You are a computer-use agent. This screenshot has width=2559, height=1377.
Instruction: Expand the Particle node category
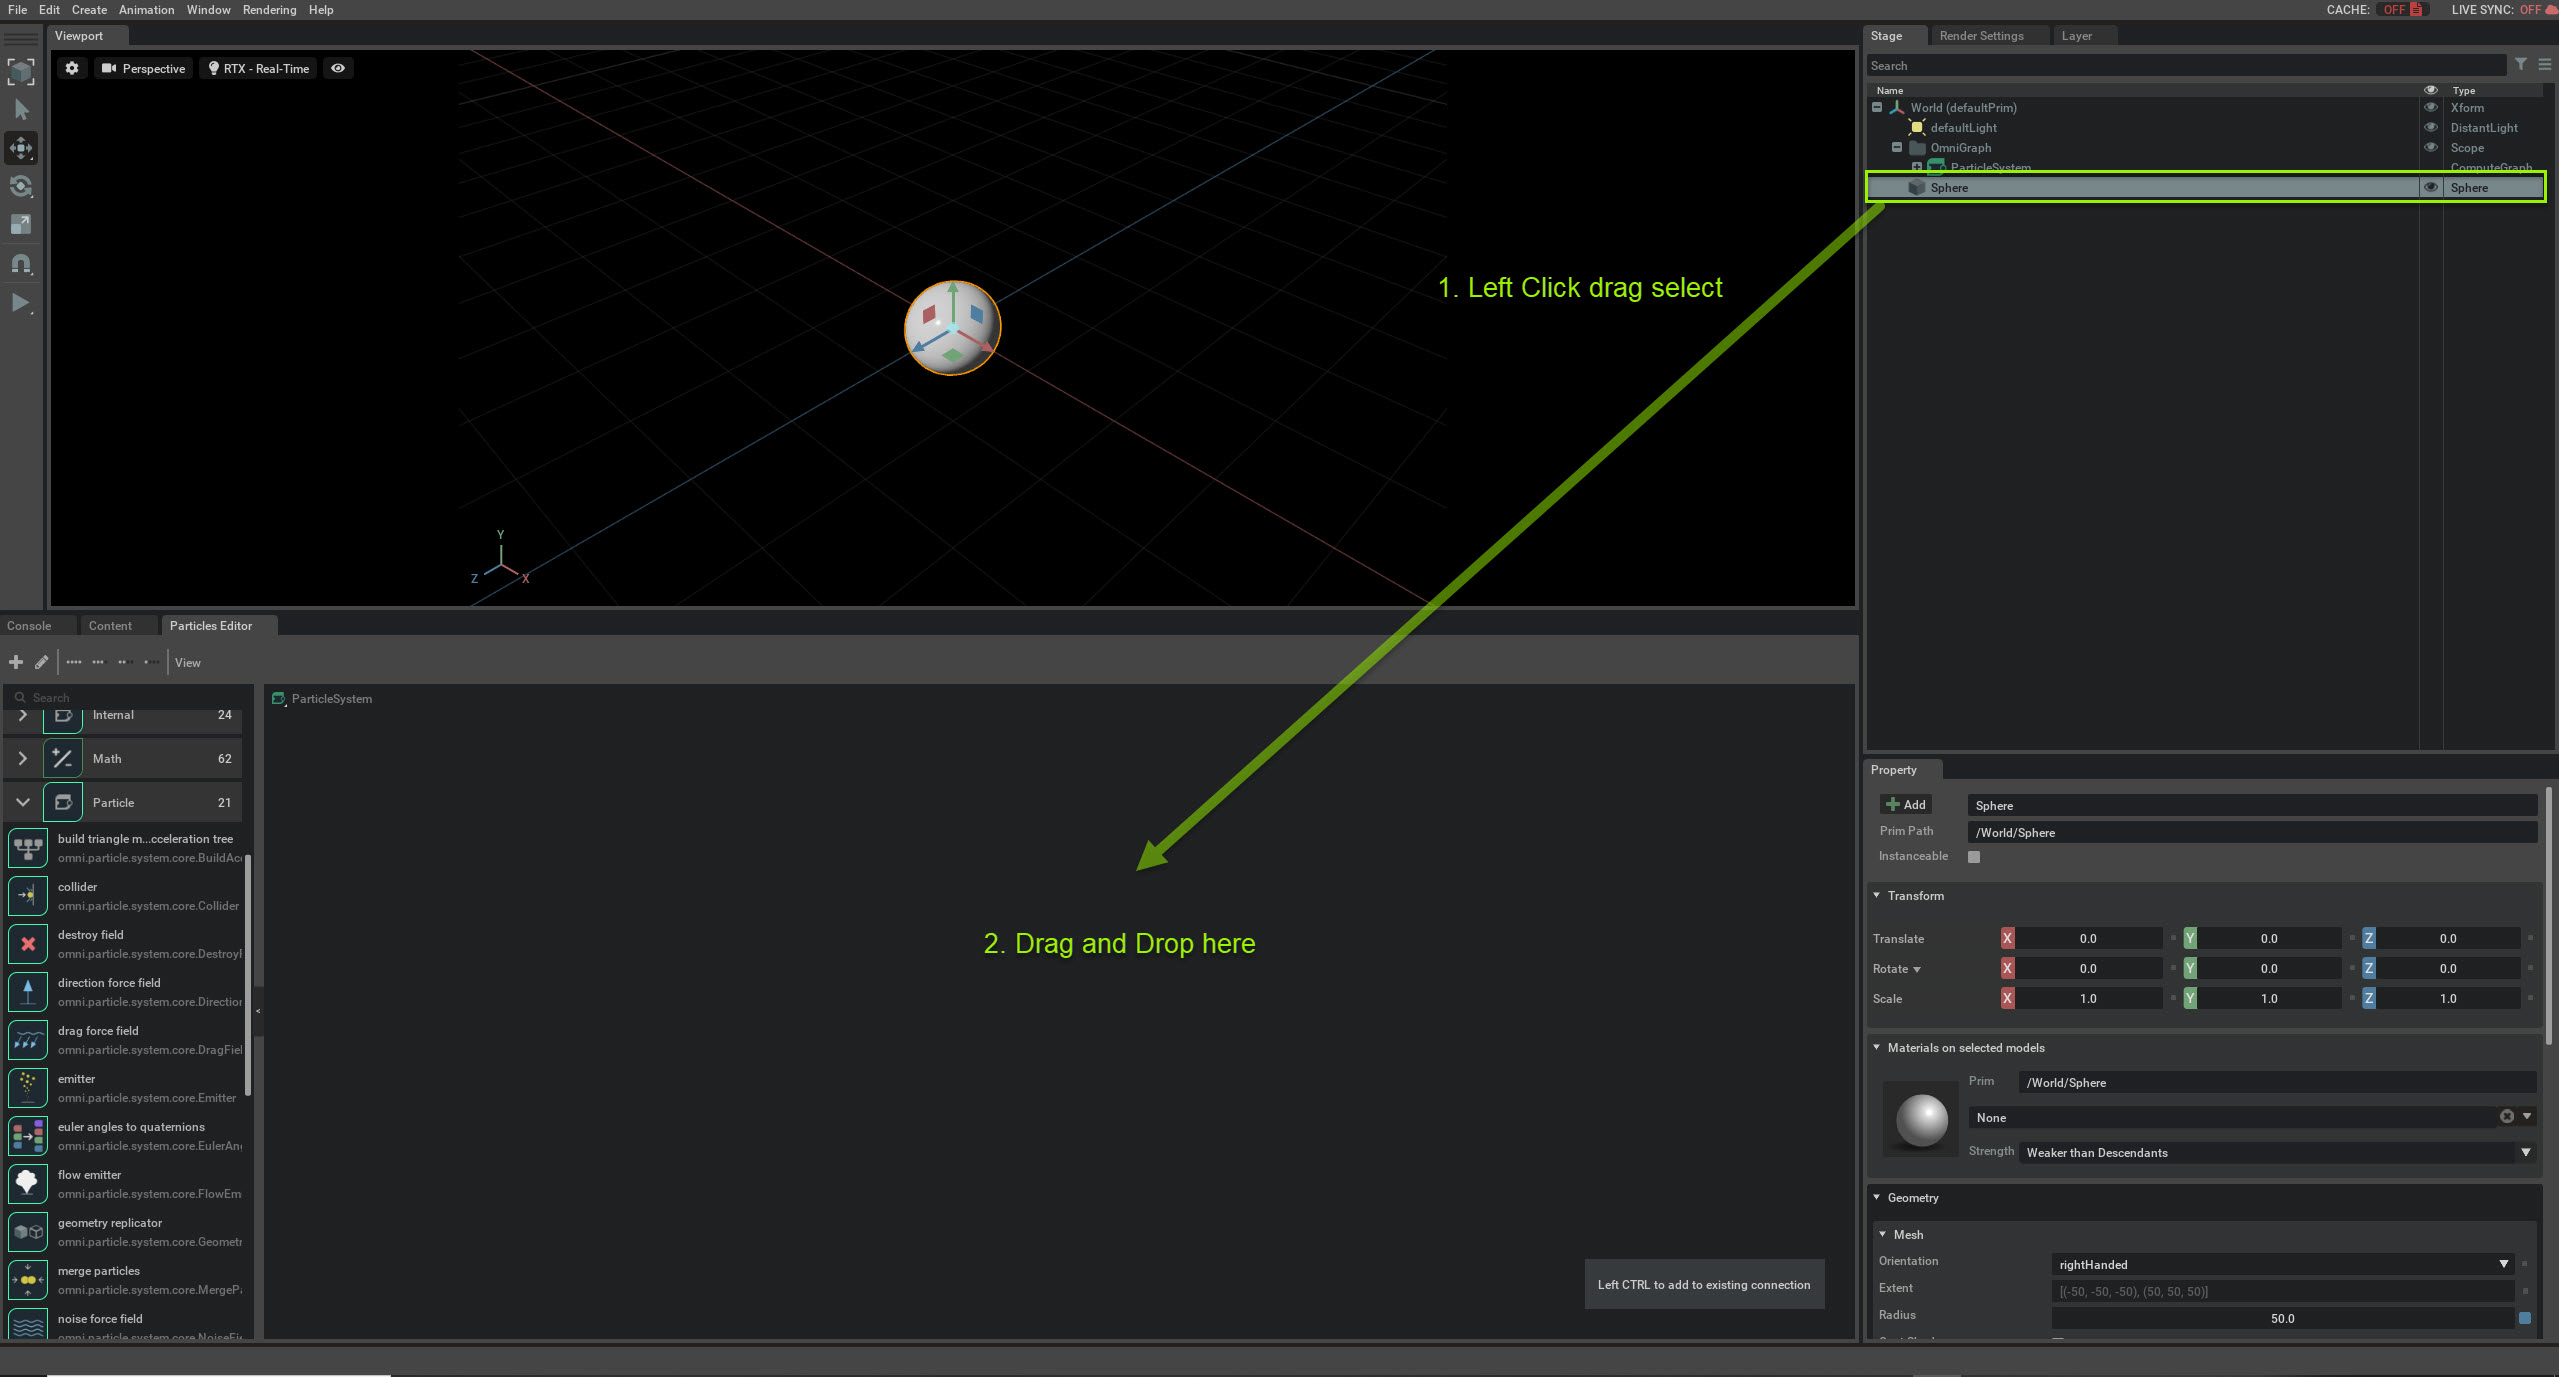click(19, 800)
